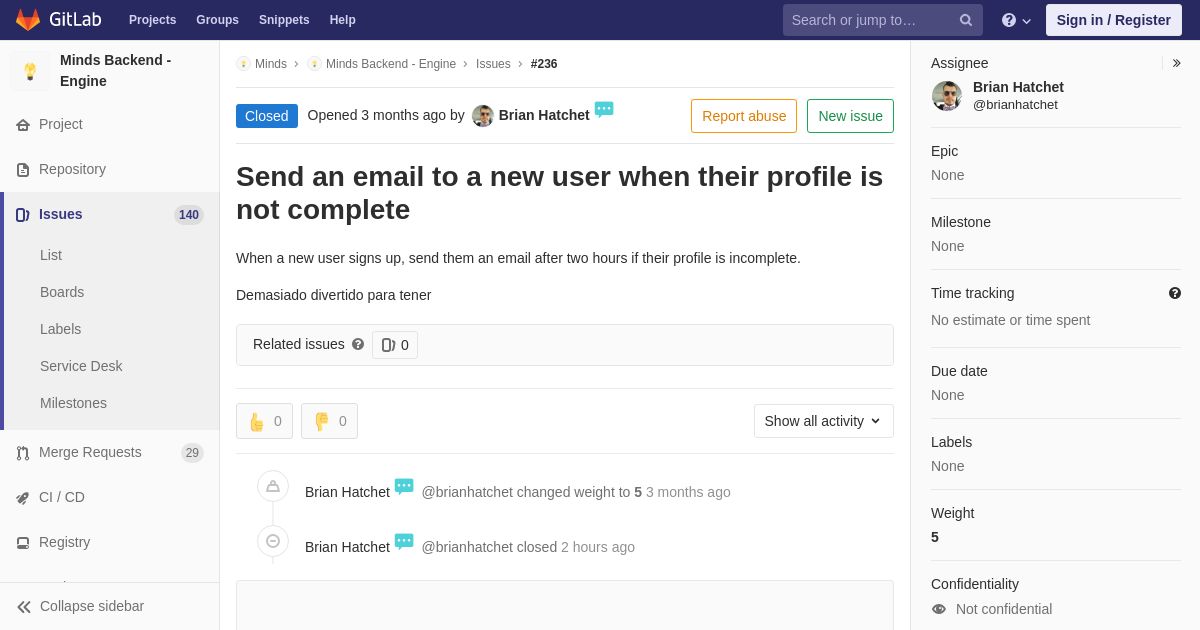The width and height of the screenshot is (1200, 630).
Task: Click the time tracking help icon
Action: pyautogui.click(x=1175, y=293)
